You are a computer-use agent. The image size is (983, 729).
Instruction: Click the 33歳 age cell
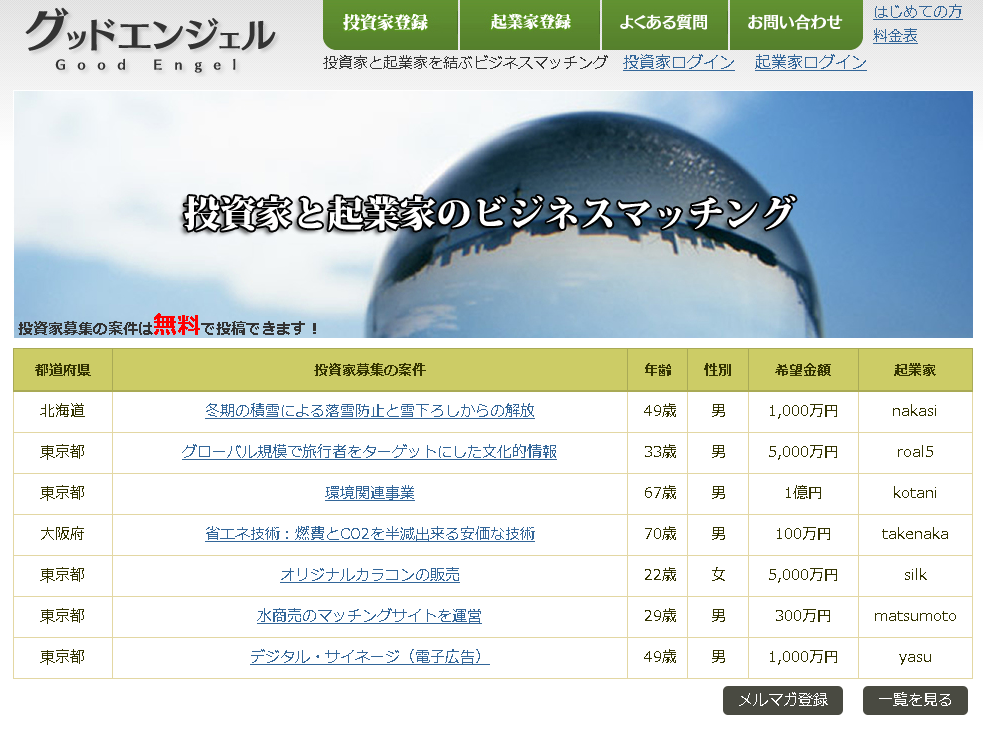pos(658,451)
